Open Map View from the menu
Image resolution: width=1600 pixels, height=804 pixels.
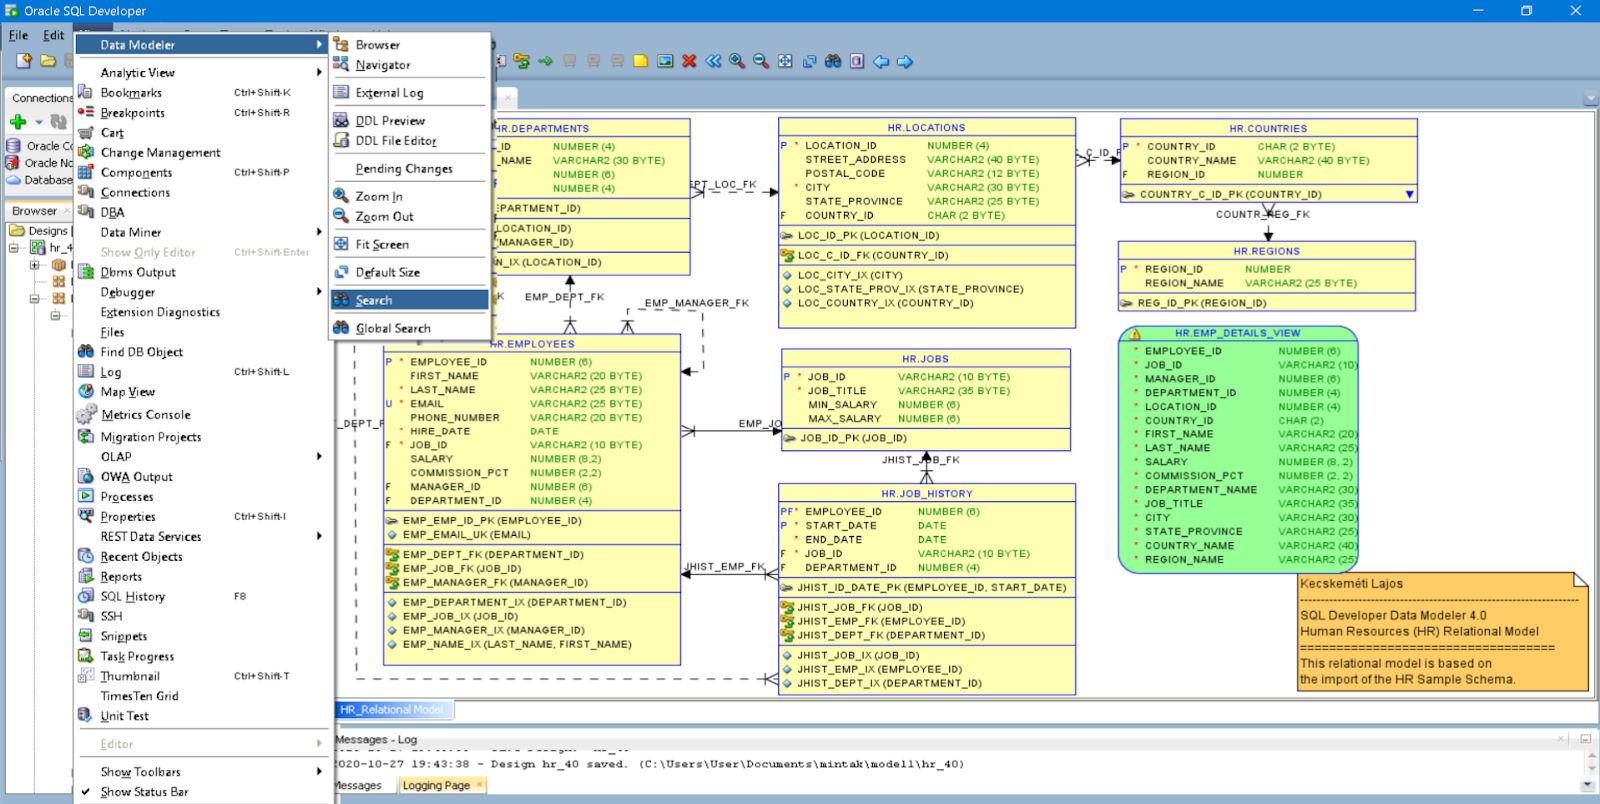coord(203,392)
